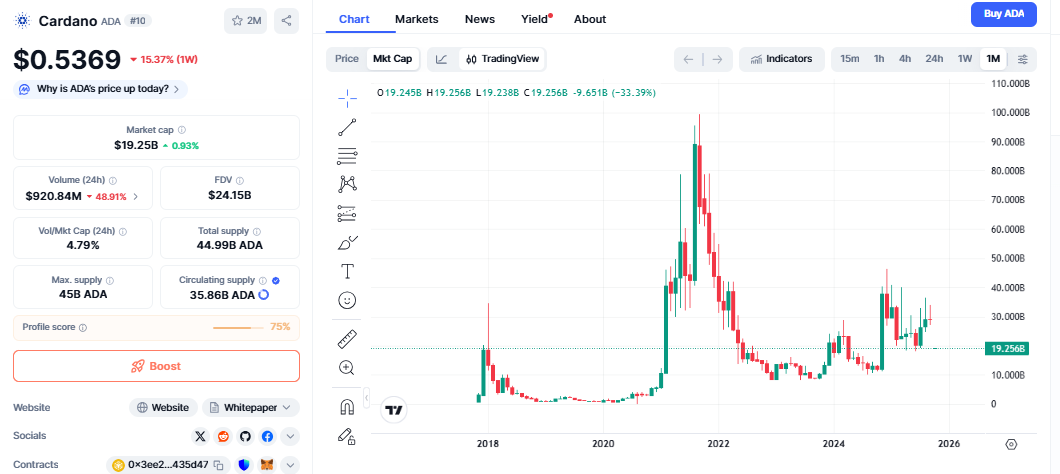Click the Buy ADA button
The width and height of the screenshot is (1060, 474).
coord(1004,14)
